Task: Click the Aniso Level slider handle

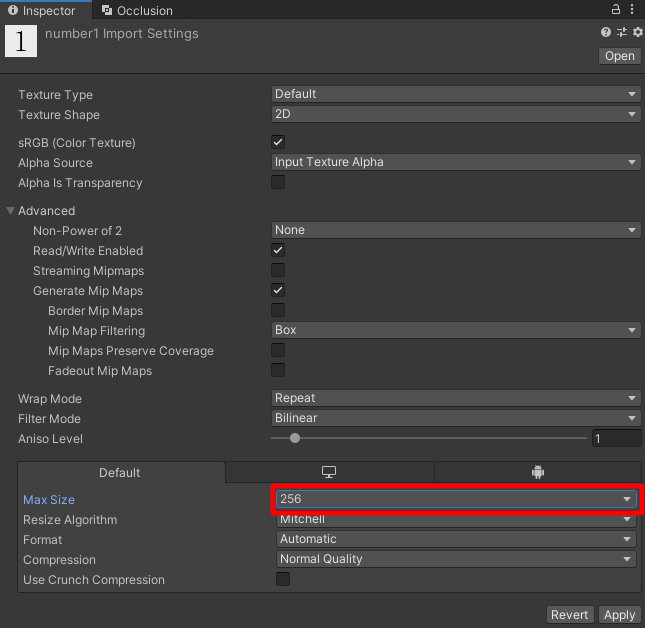Action: click(294, 438)
